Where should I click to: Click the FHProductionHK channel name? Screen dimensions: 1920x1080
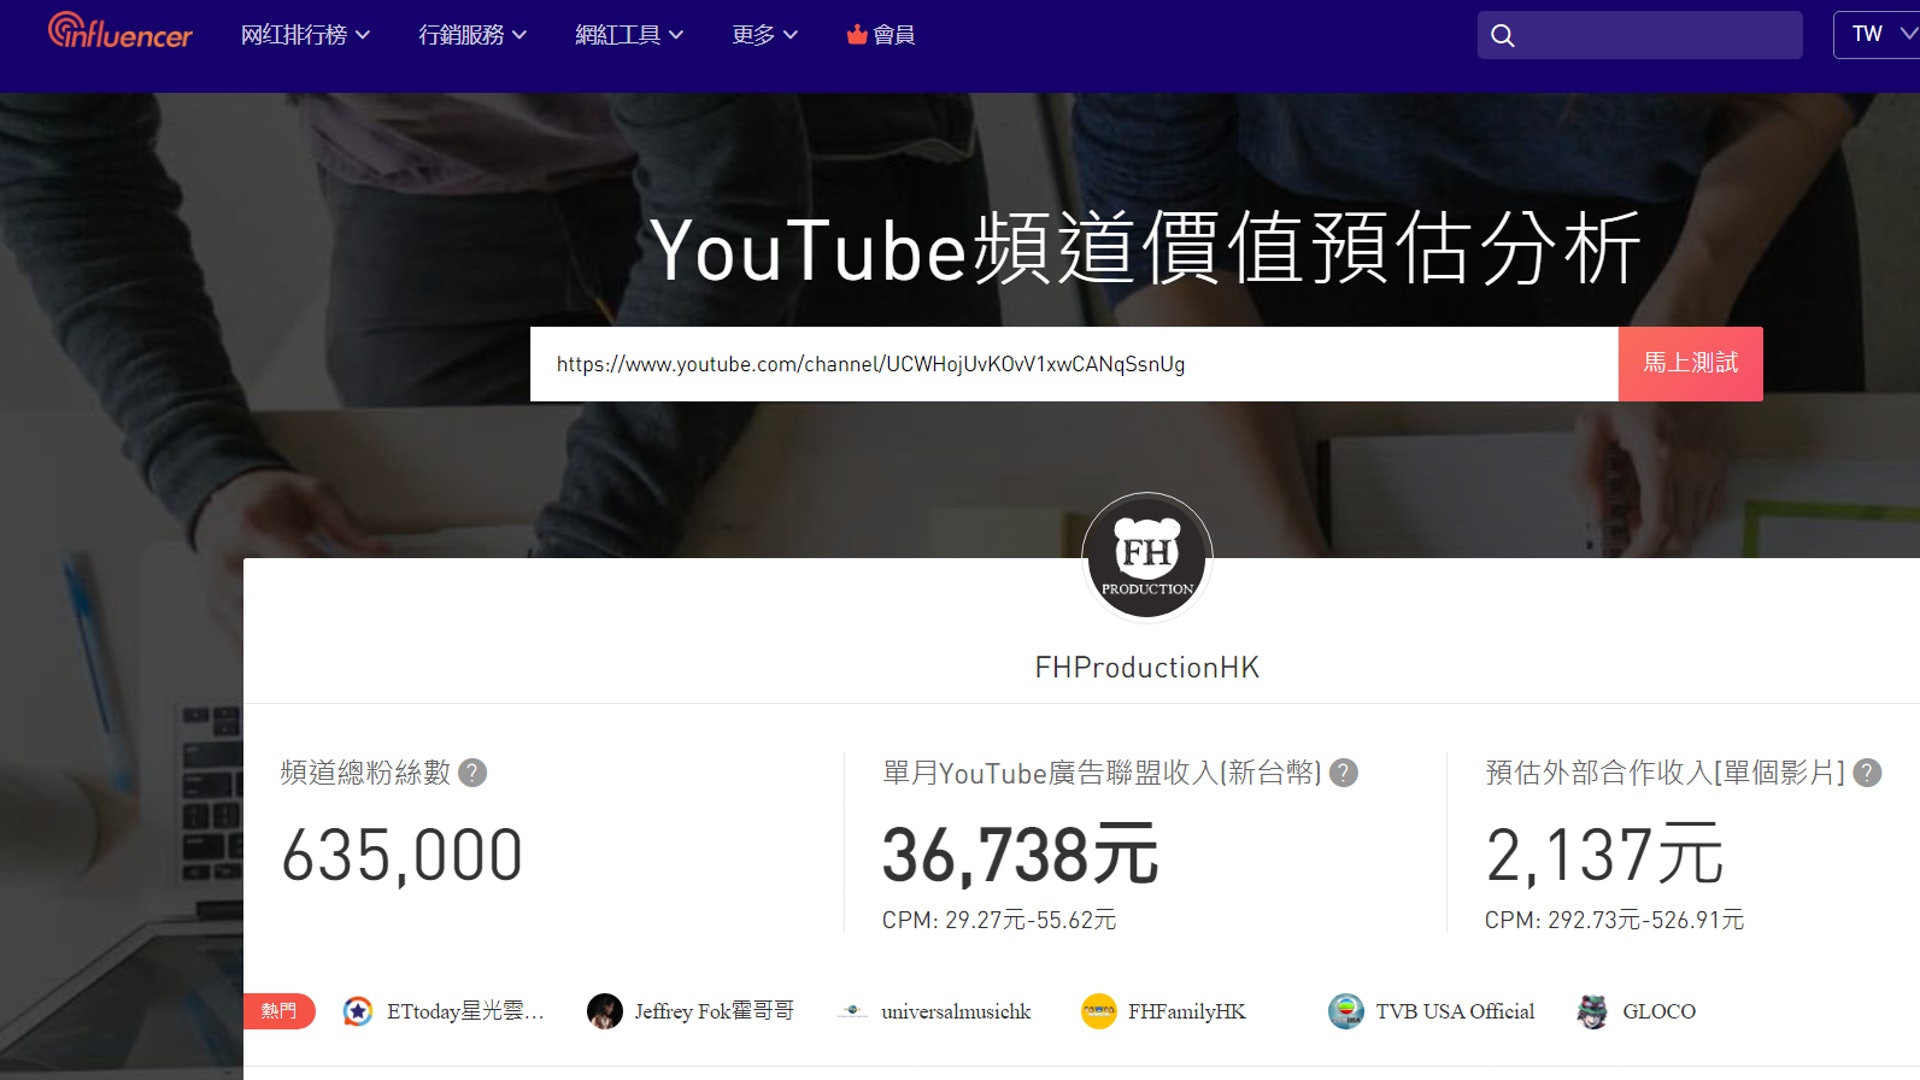pos(1147,668)
